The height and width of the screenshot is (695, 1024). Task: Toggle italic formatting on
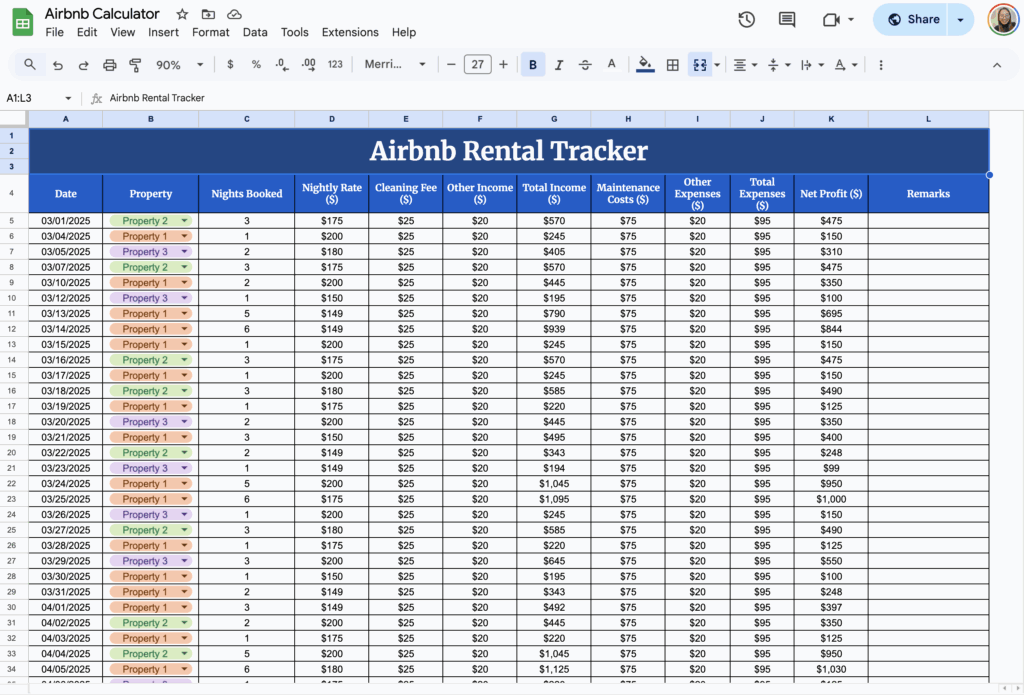pos(558,64)
